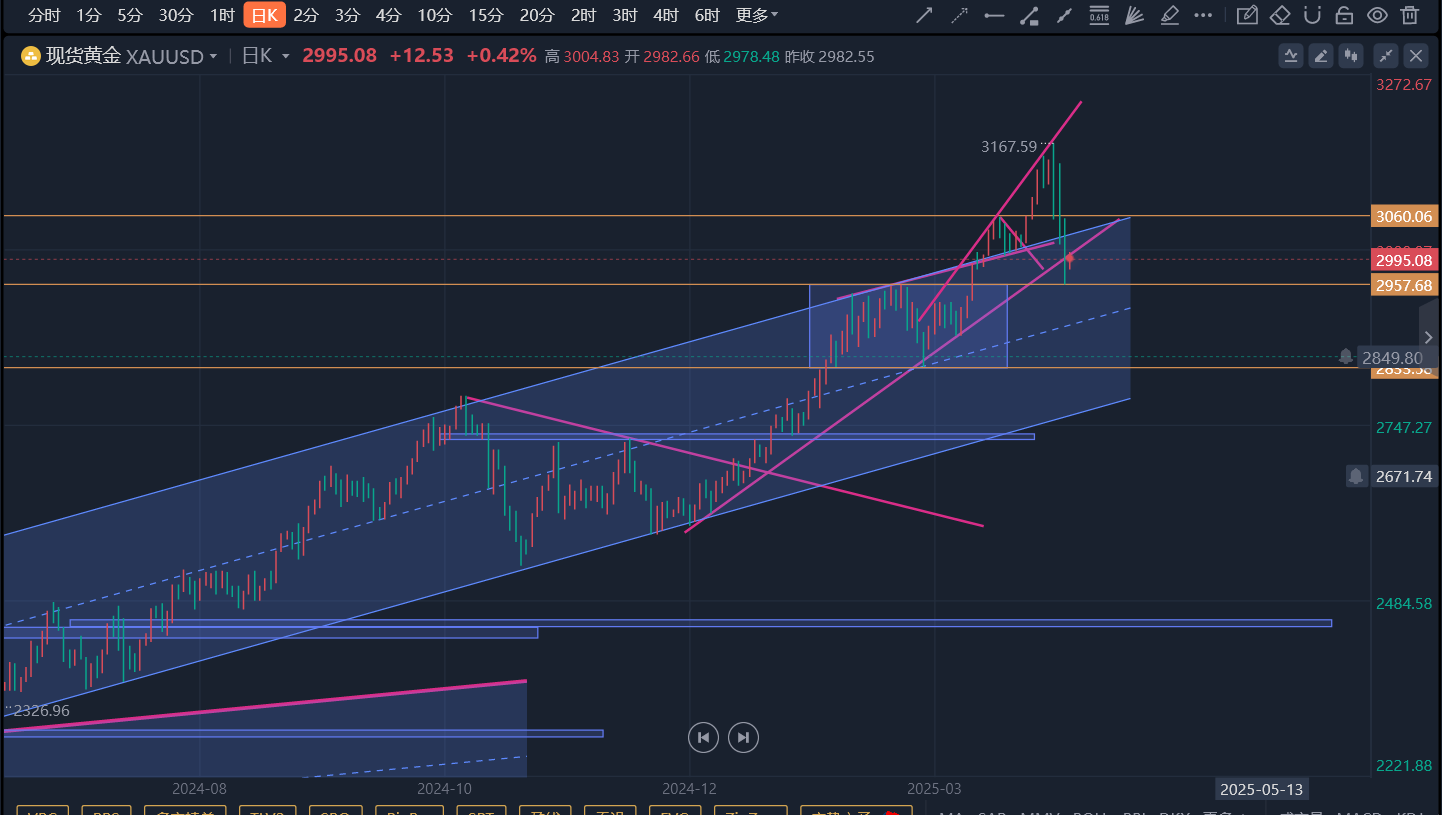
Task: Select the Fibonacci 0.618 retracement tool
Action: pos(1099,15)
